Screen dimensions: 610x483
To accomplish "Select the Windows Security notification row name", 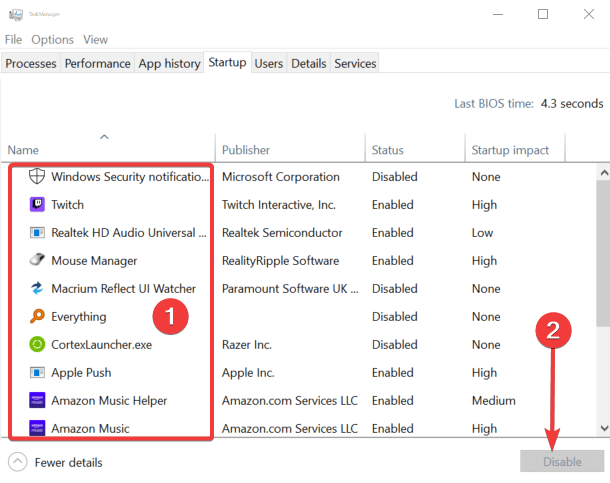I will 130,177.
